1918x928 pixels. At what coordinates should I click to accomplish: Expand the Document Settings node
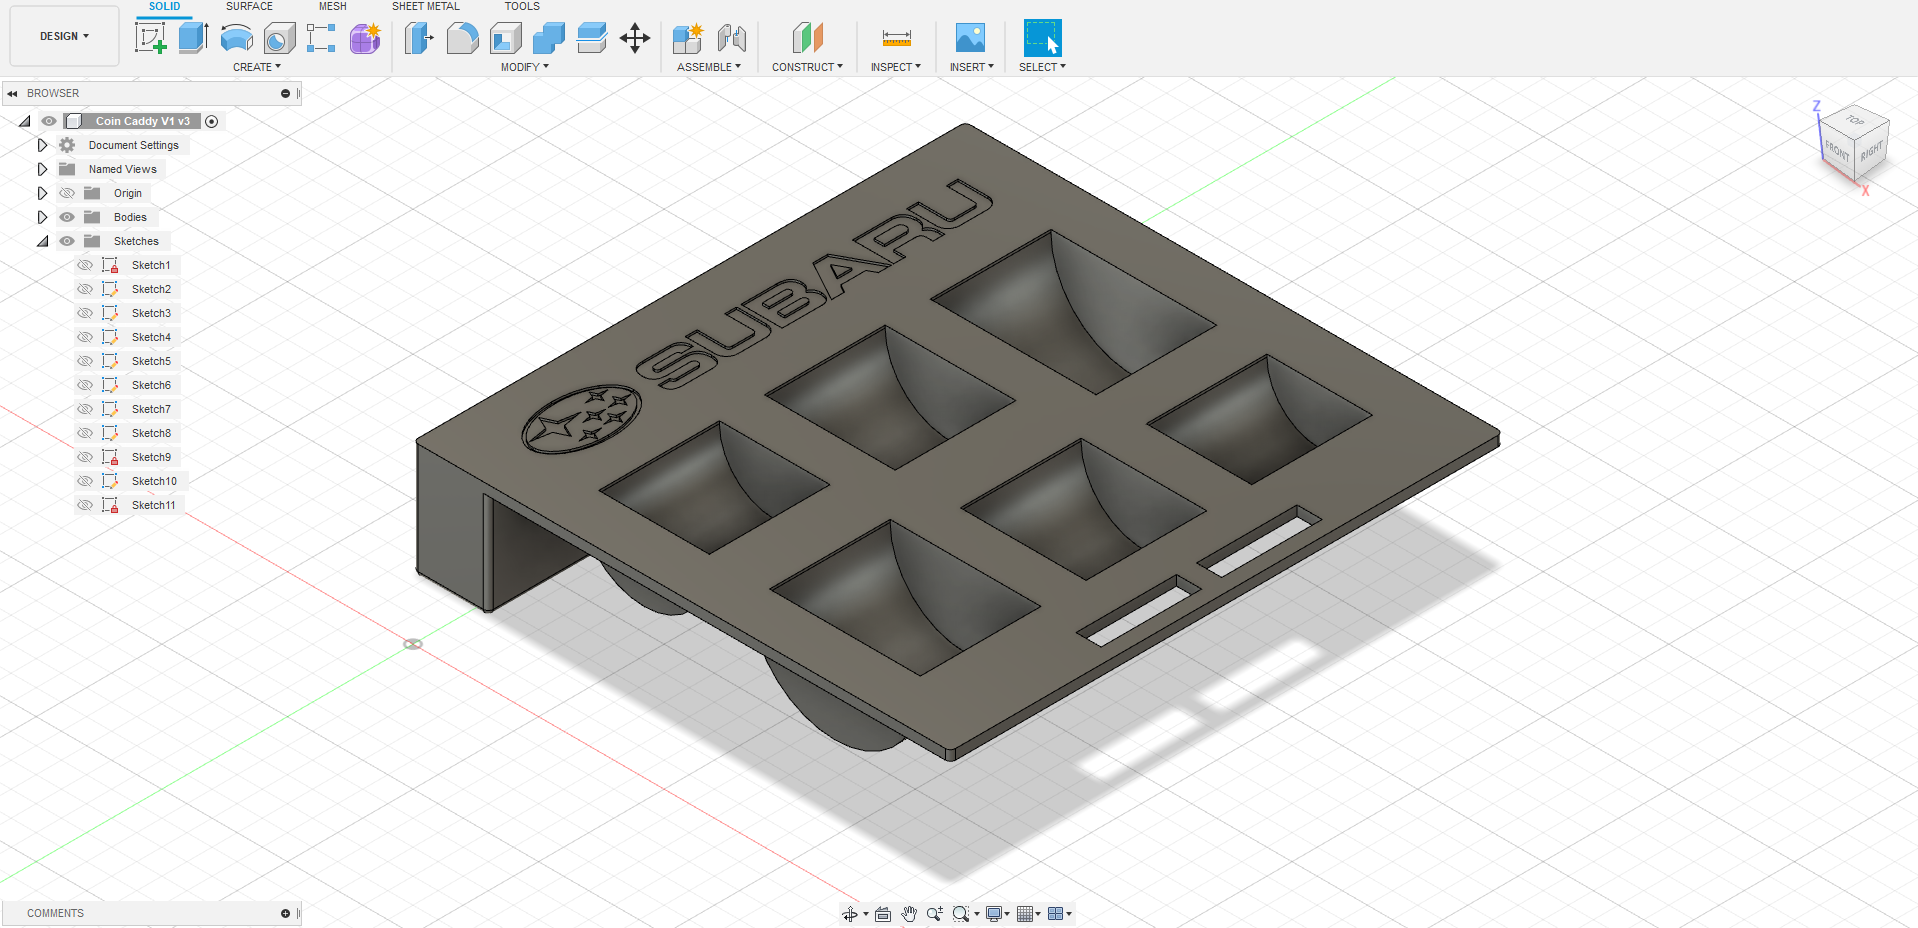click(42, 145)
